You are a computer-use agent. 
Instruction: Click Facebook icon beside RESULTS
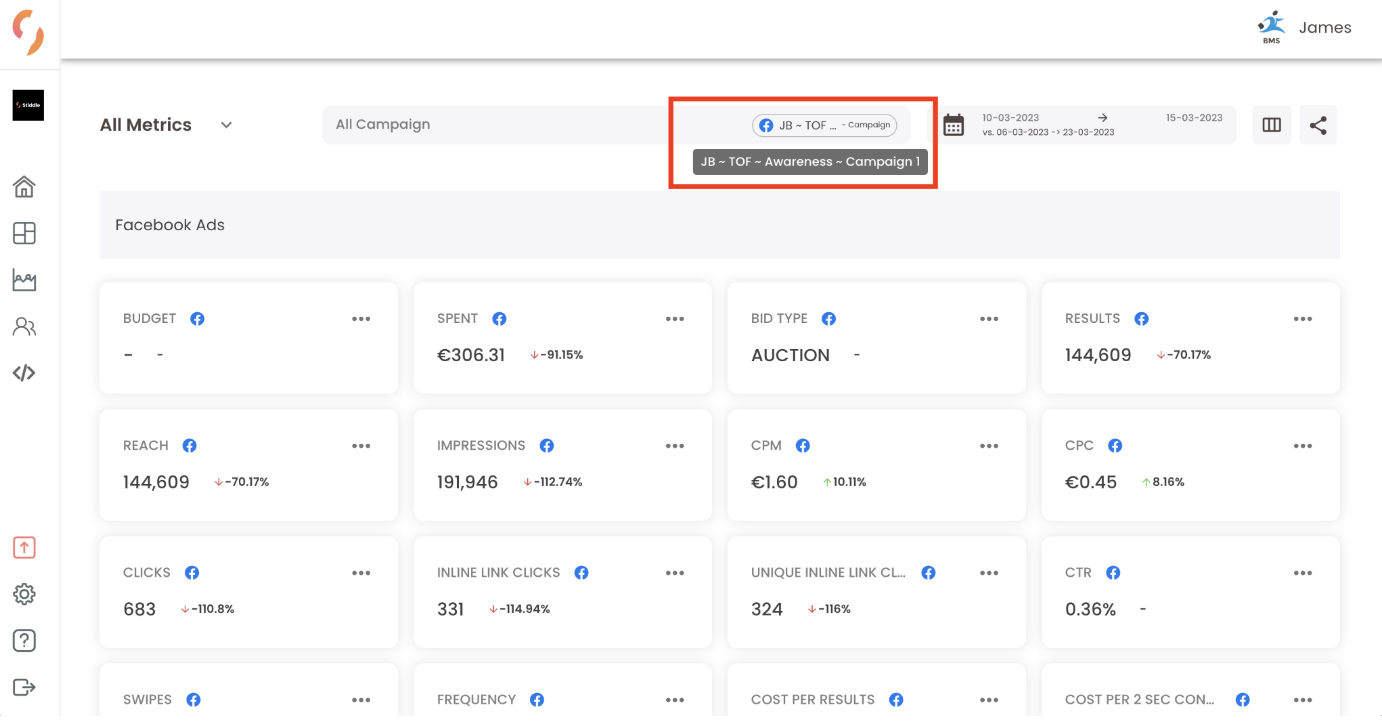(x=1142, y=319)
